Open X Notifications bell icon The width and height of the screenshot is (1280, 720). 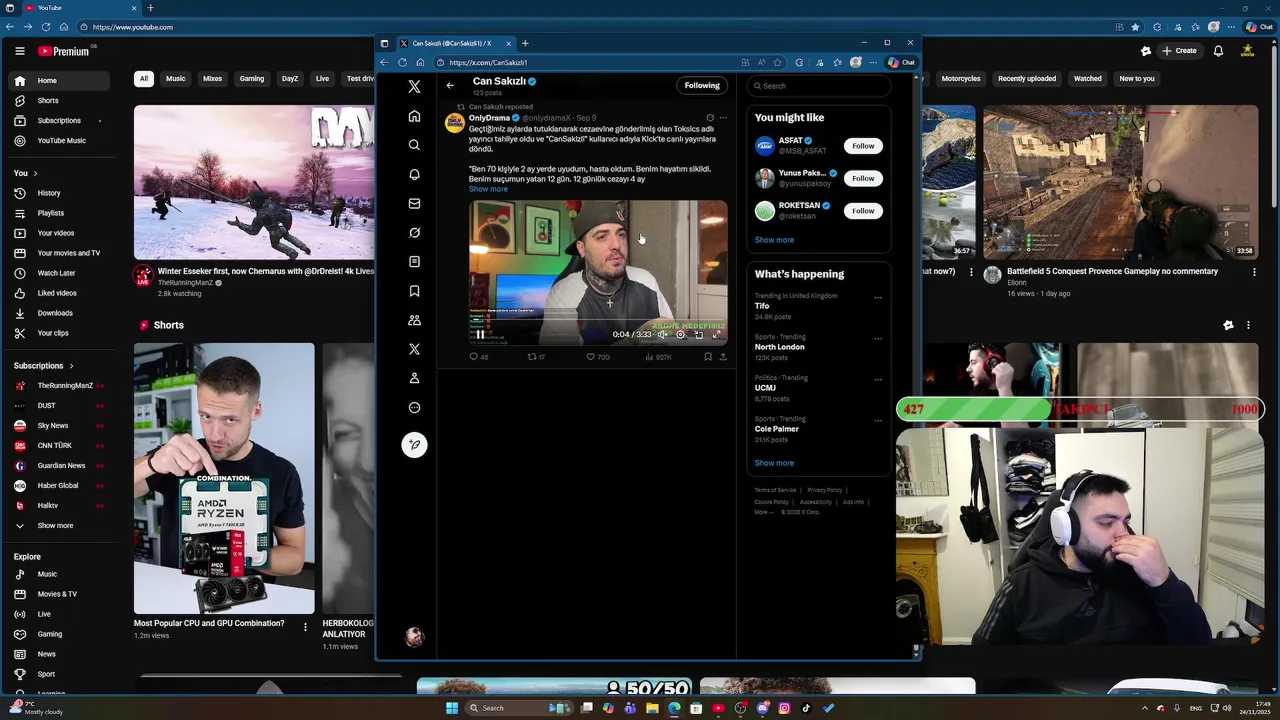pyautogui.click(x=414, y=174)
